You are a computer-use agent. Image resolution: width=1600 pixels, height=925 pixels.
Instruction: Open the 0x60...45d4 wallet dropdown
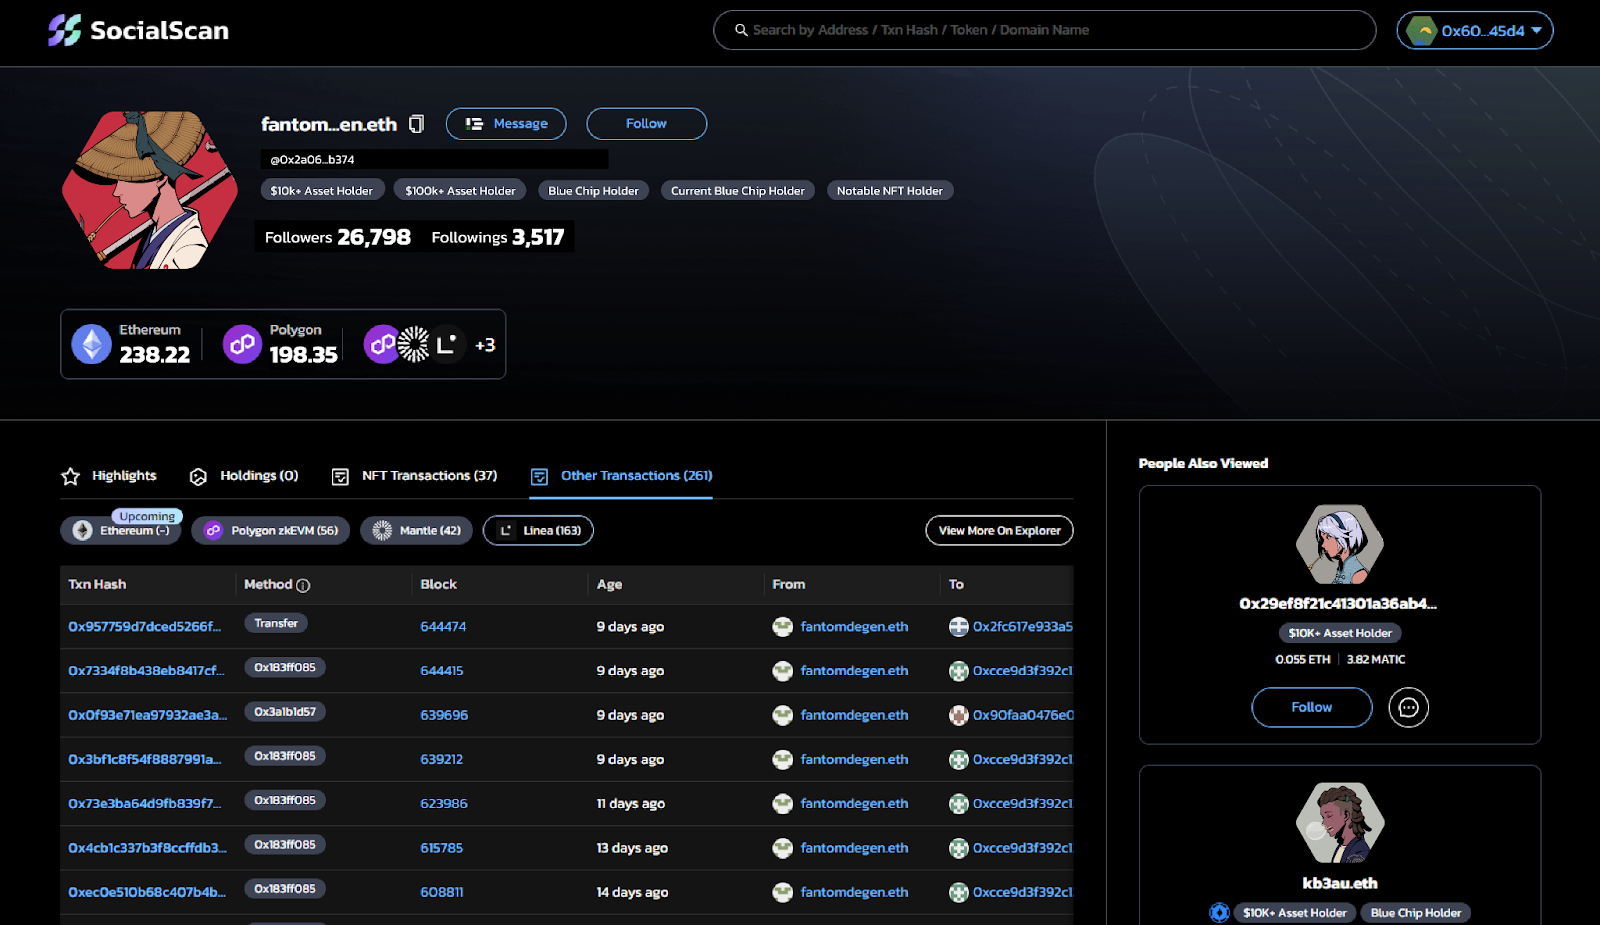click(1475, 31)
